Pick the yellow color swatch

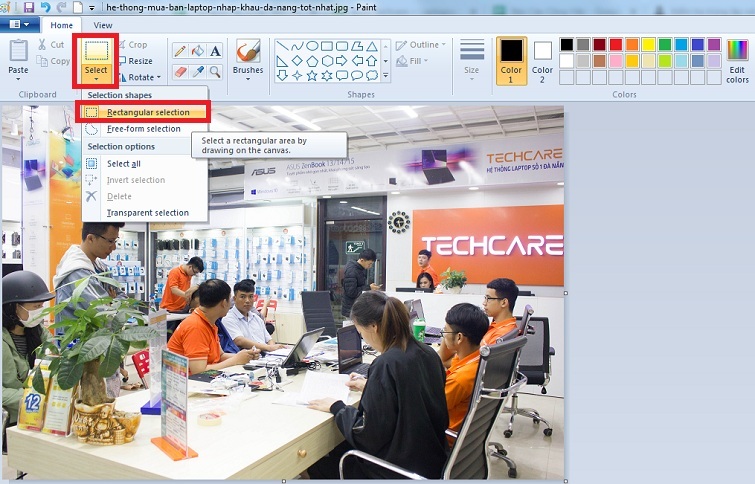648,44
